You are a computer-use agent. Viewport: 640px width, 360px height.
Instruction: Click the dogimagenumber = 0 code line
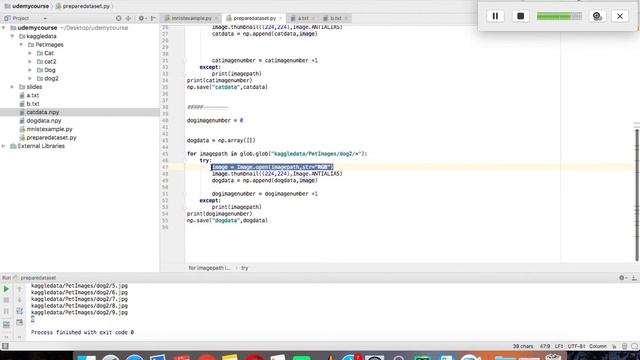(215, 120)
